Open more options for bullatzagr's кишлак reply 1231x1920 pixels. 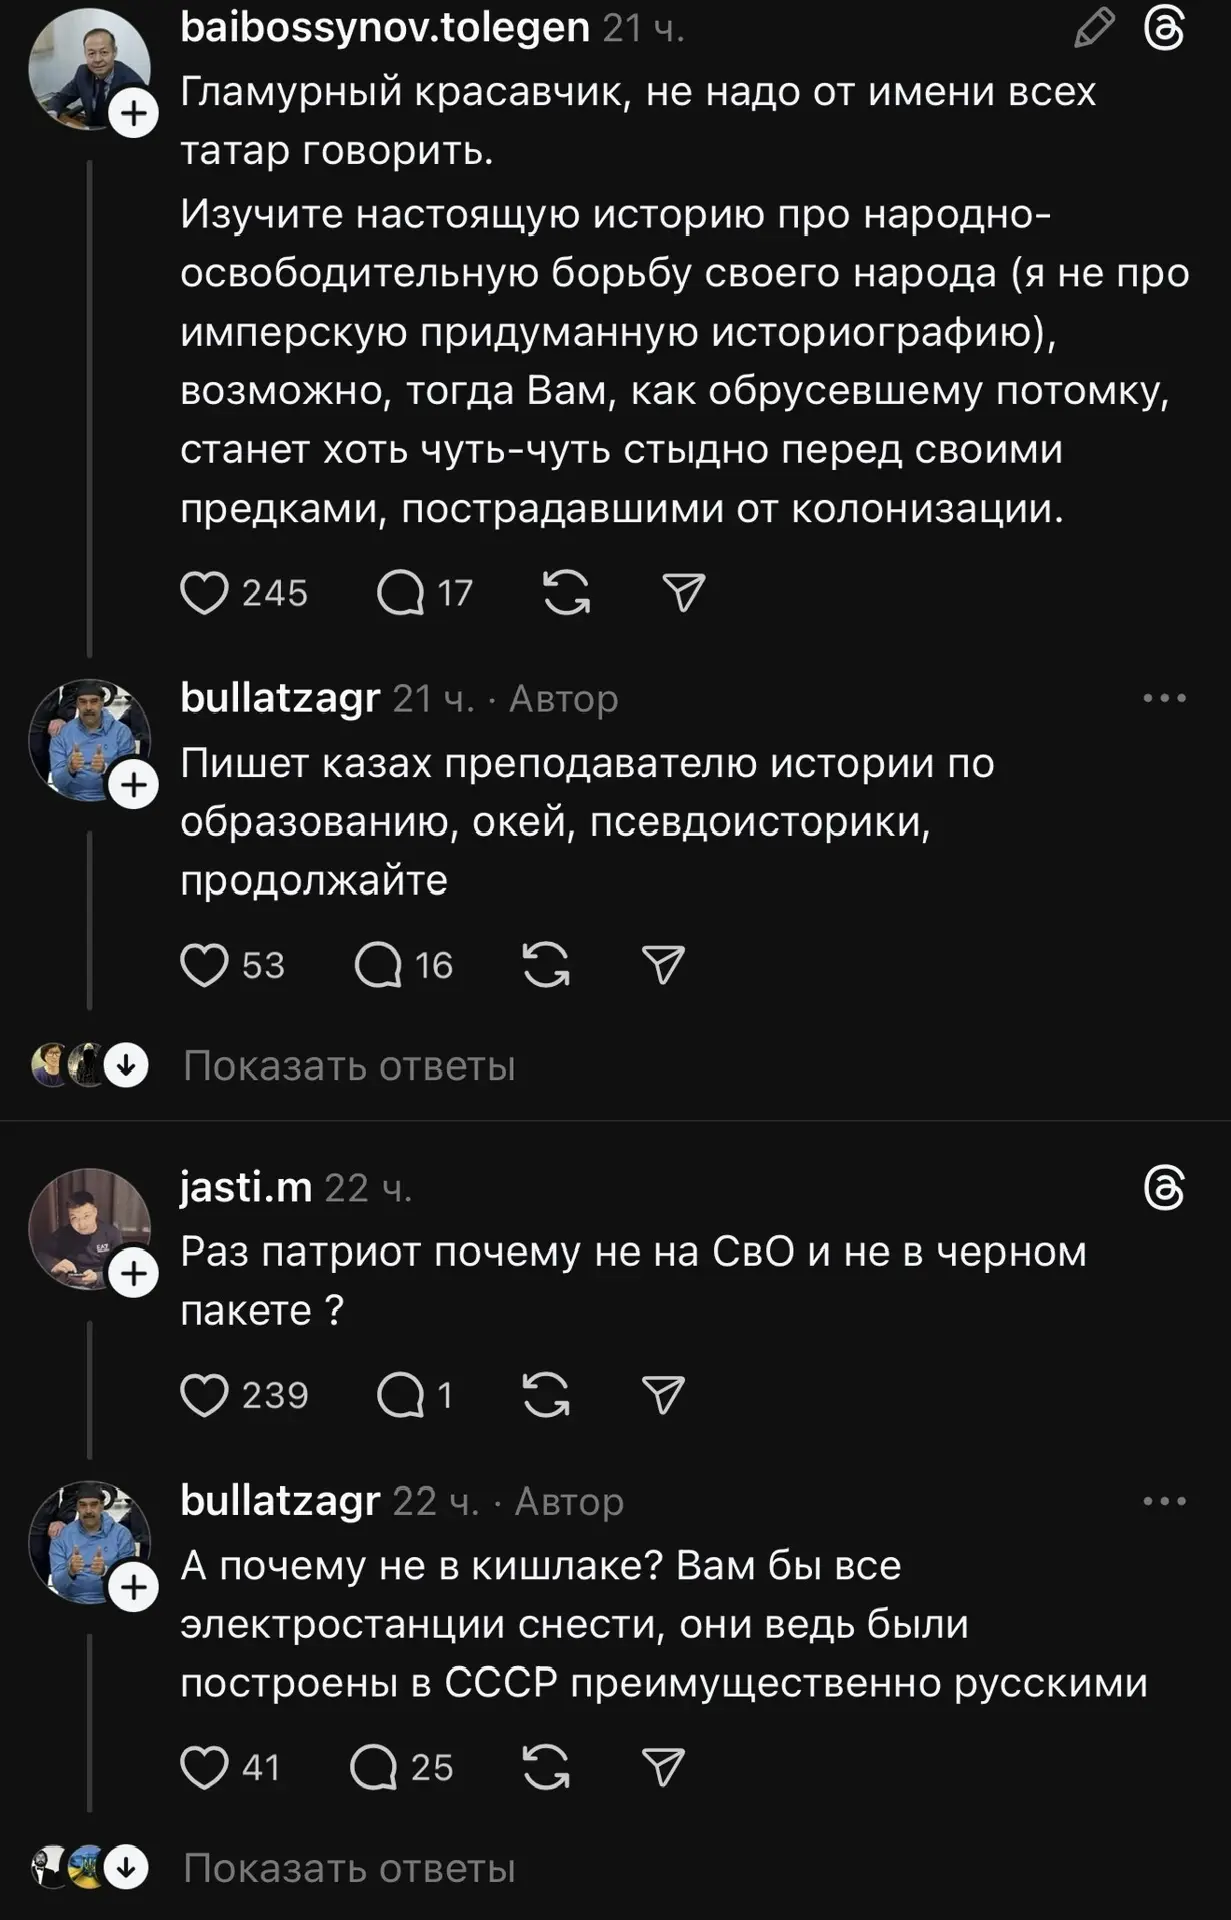coord(1164,1501)
